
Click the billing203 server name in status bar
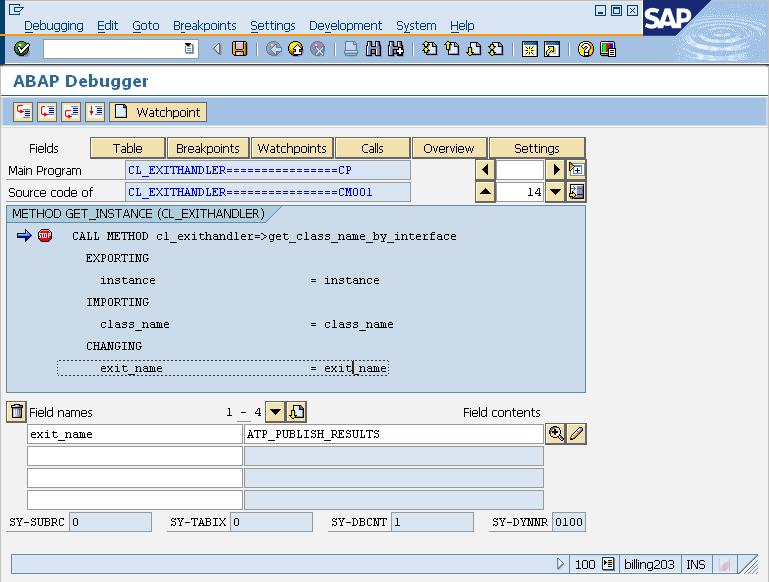(649, 564)
